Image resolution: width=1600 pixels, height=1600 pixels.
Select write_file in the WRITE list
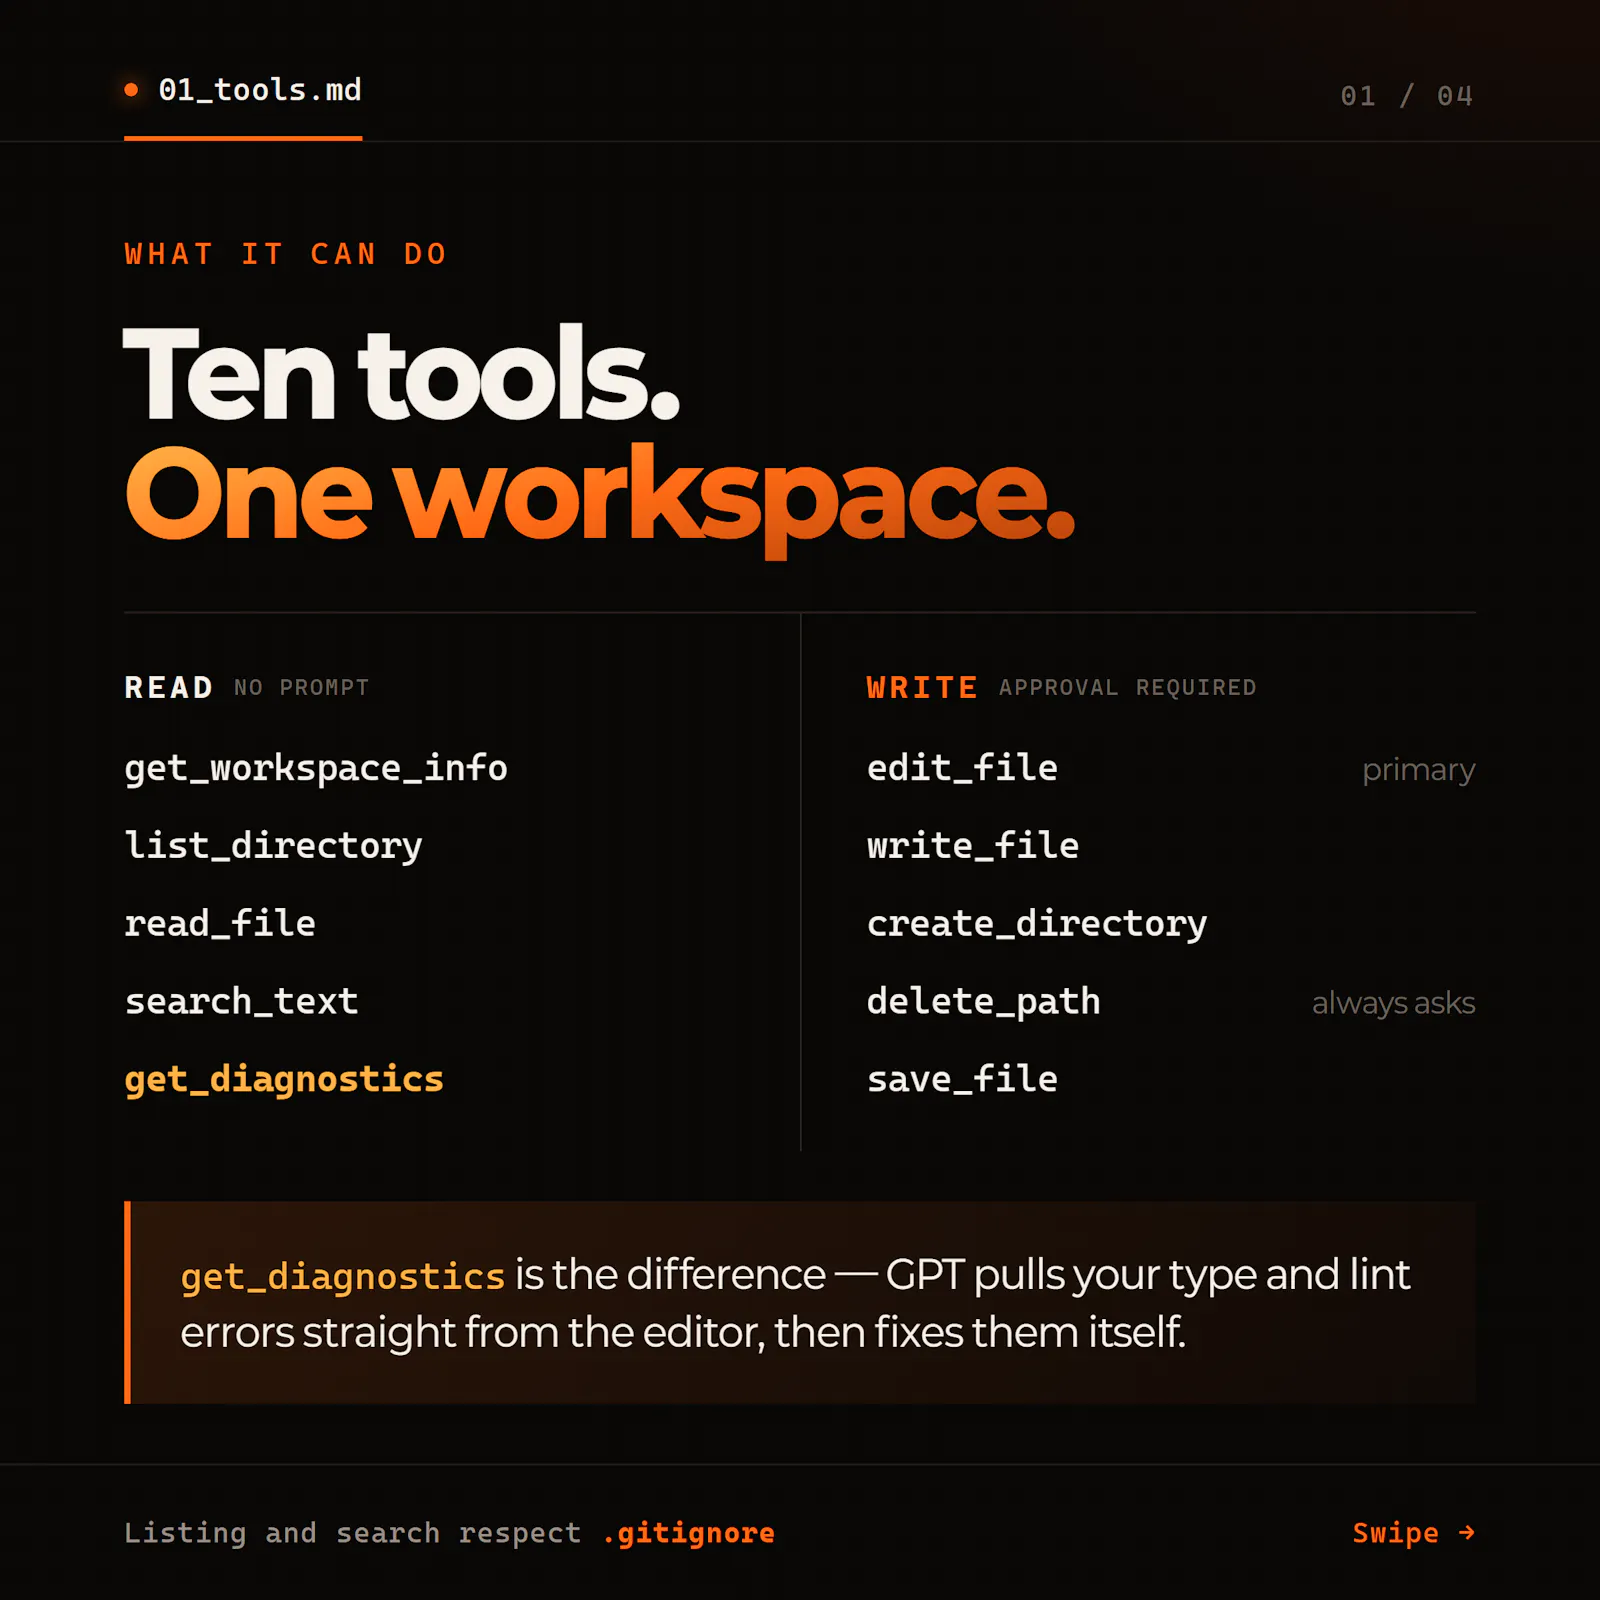(x=973, y=846)
